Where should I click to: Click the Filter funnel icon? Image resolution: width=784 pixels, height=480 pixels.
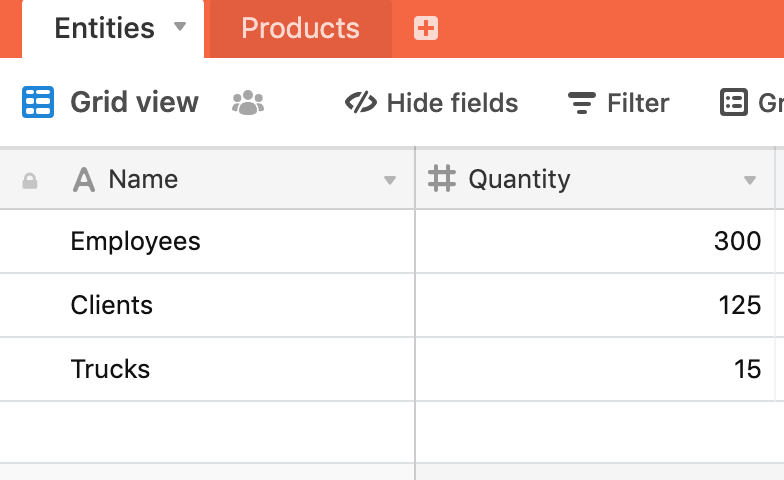pos(582,102)
